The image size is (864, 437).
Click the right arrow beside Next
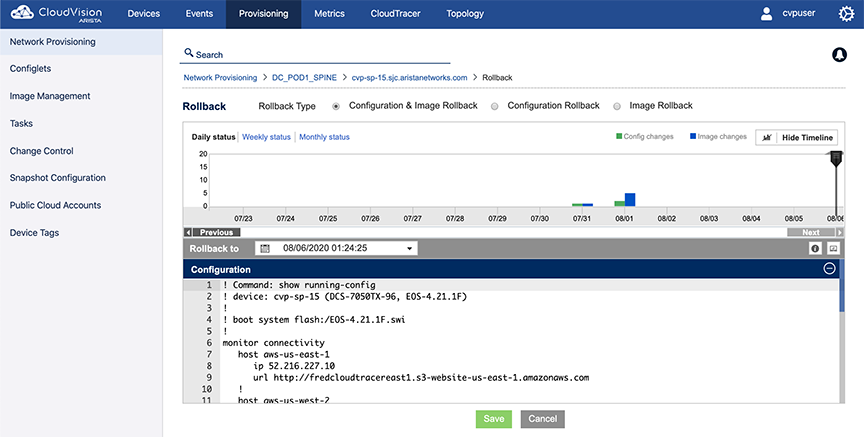[x=840, y=233]
